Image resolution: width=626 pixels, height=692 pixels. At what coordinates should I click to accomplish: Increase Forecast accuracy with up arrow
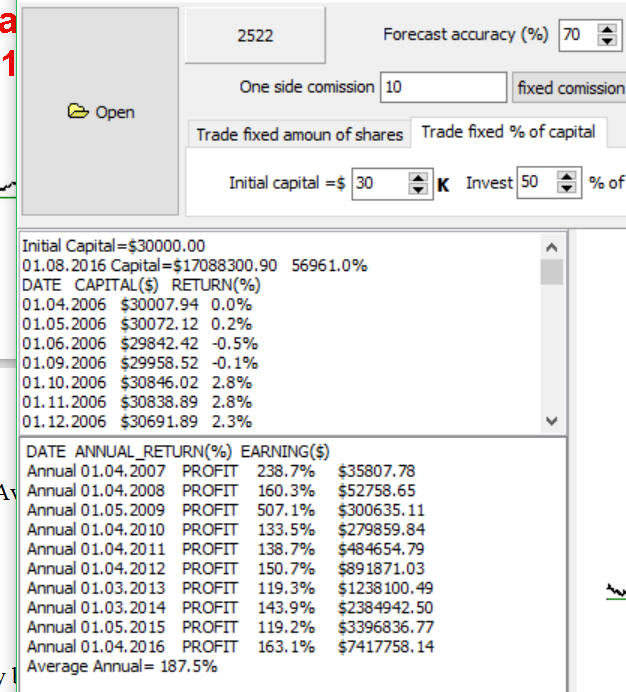[607, 29]
